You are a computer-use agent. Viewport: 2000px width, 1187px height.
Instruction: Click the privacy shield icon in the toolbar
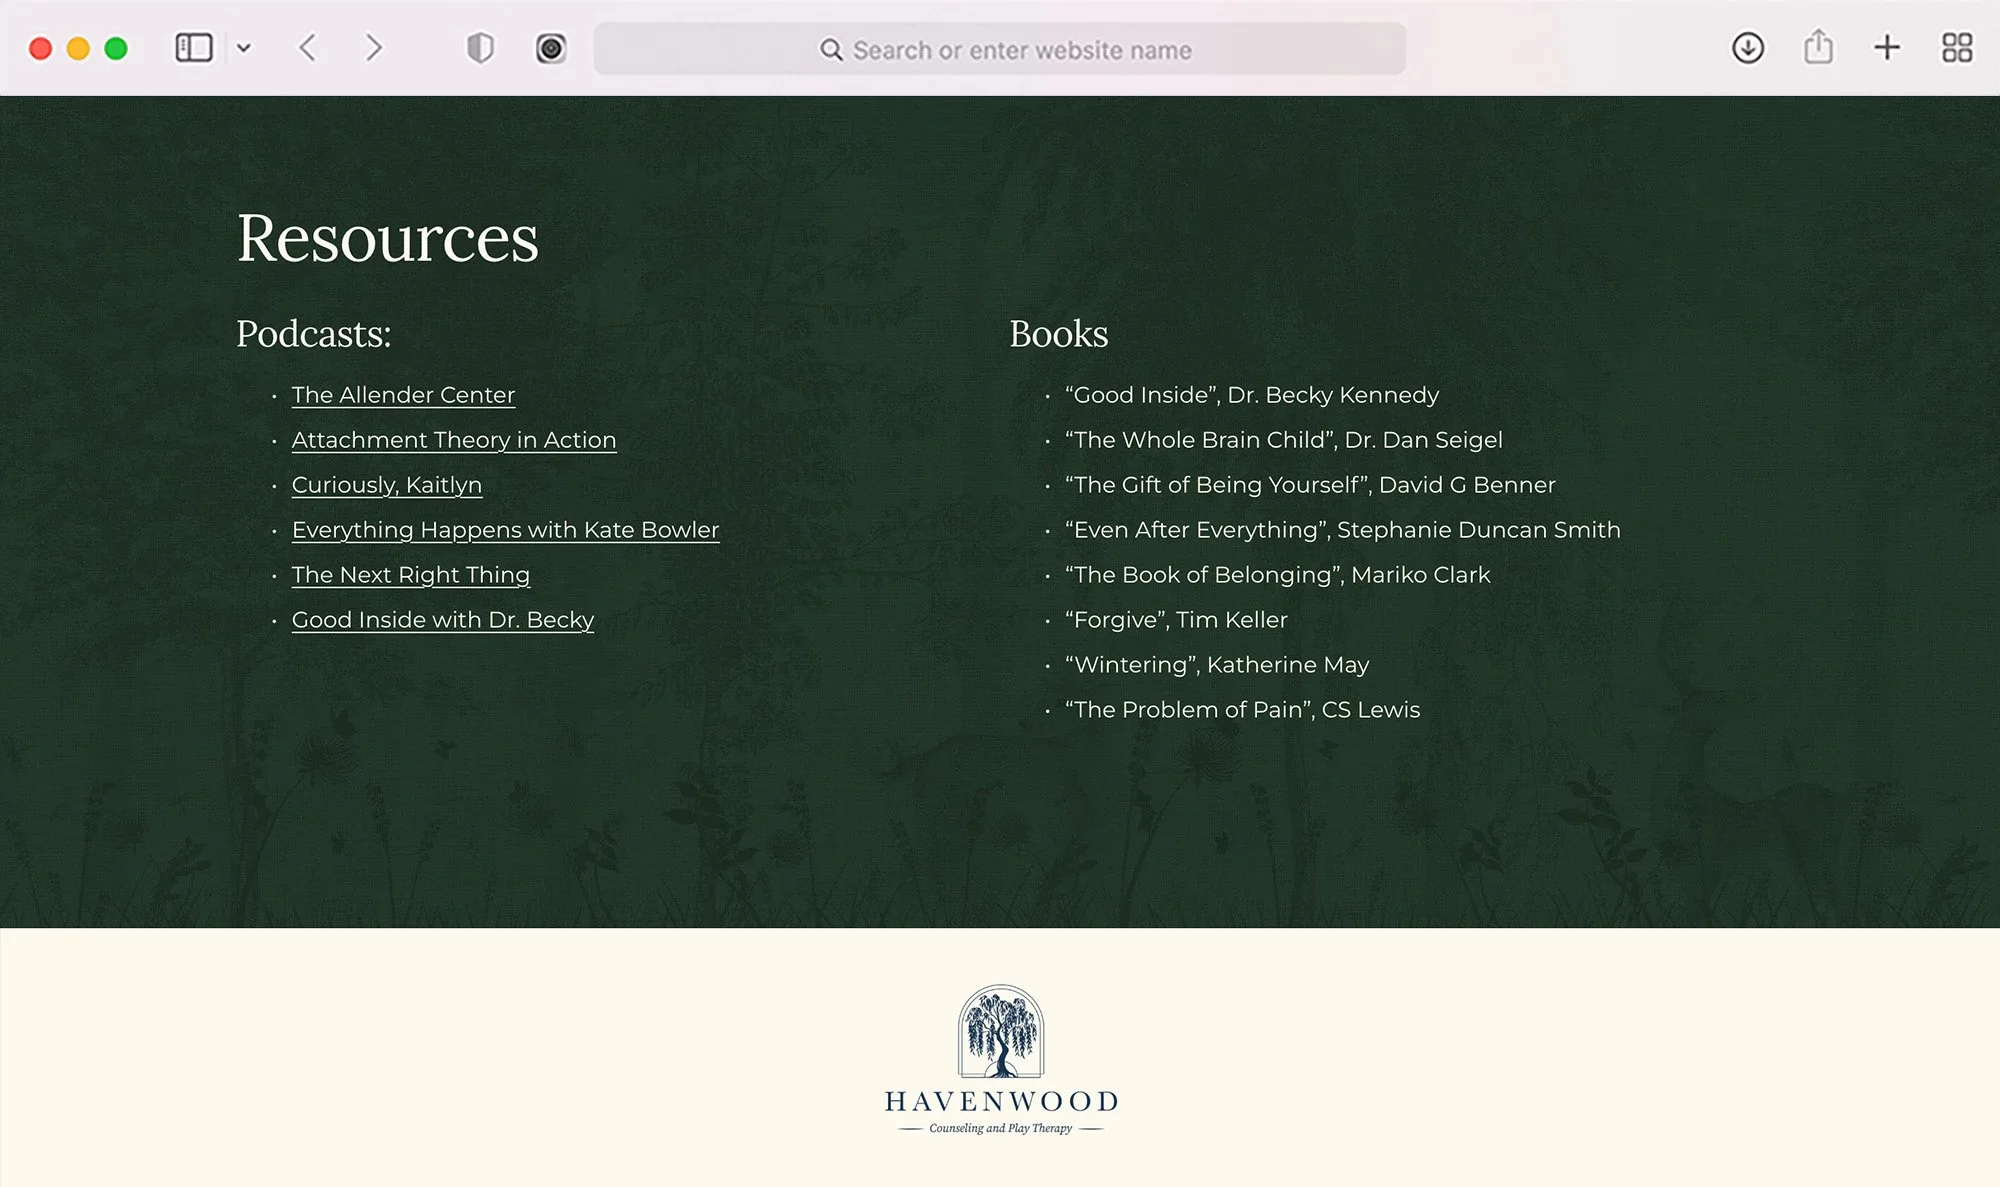coord(481,47)
